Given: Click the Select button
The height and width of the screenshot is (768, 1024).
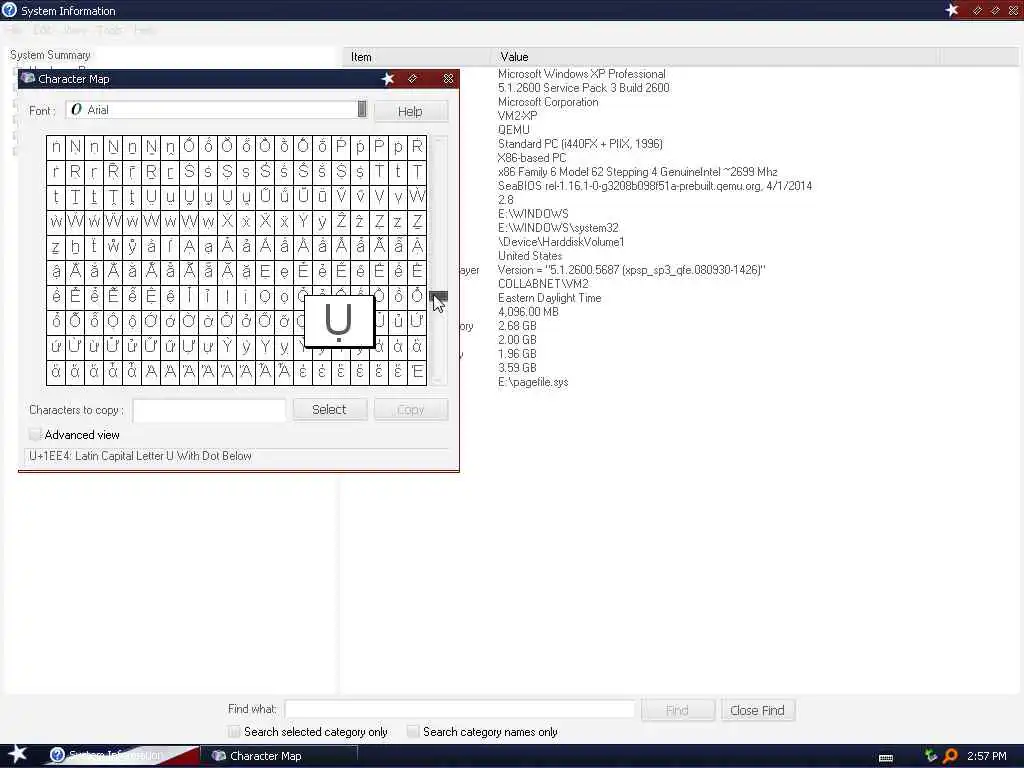Looking at the screenshot, I should (329, 409).
